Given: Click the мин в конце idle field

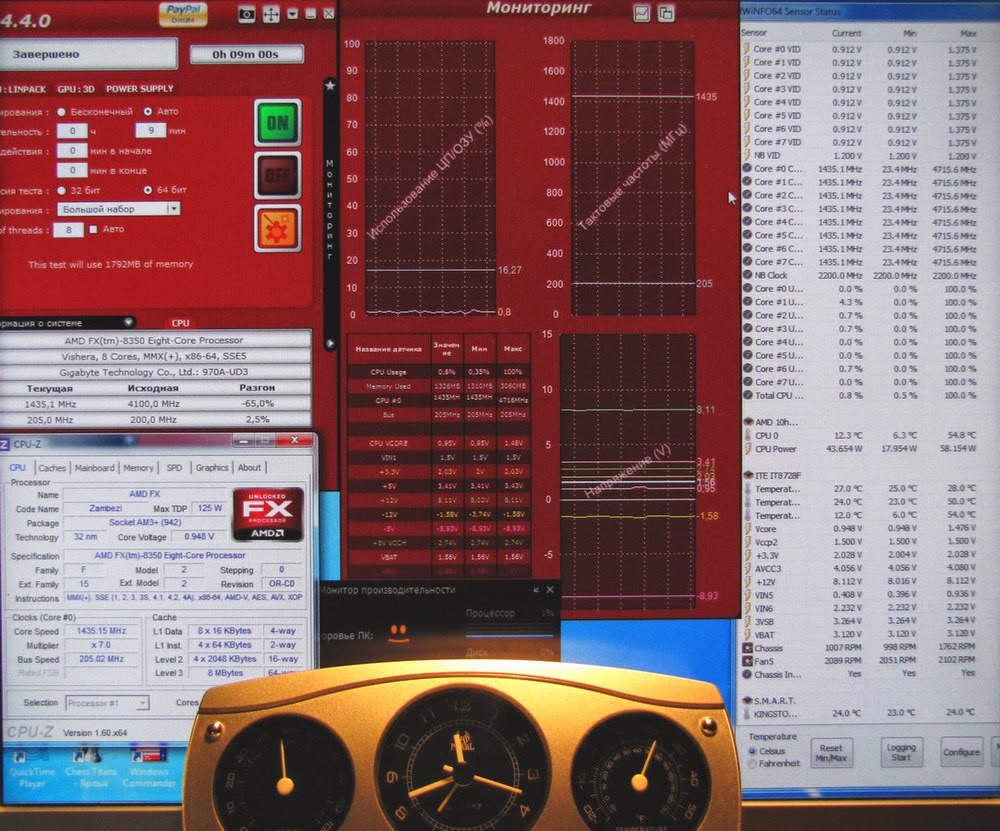Looking at the screenshot, I should tap(72, 170).
